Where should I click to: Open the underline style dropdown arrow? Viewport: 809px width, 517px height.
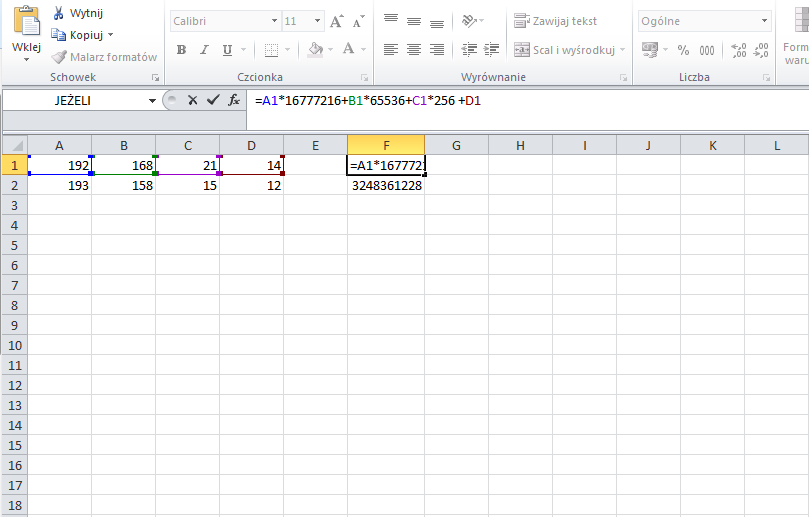coord(244,50)
